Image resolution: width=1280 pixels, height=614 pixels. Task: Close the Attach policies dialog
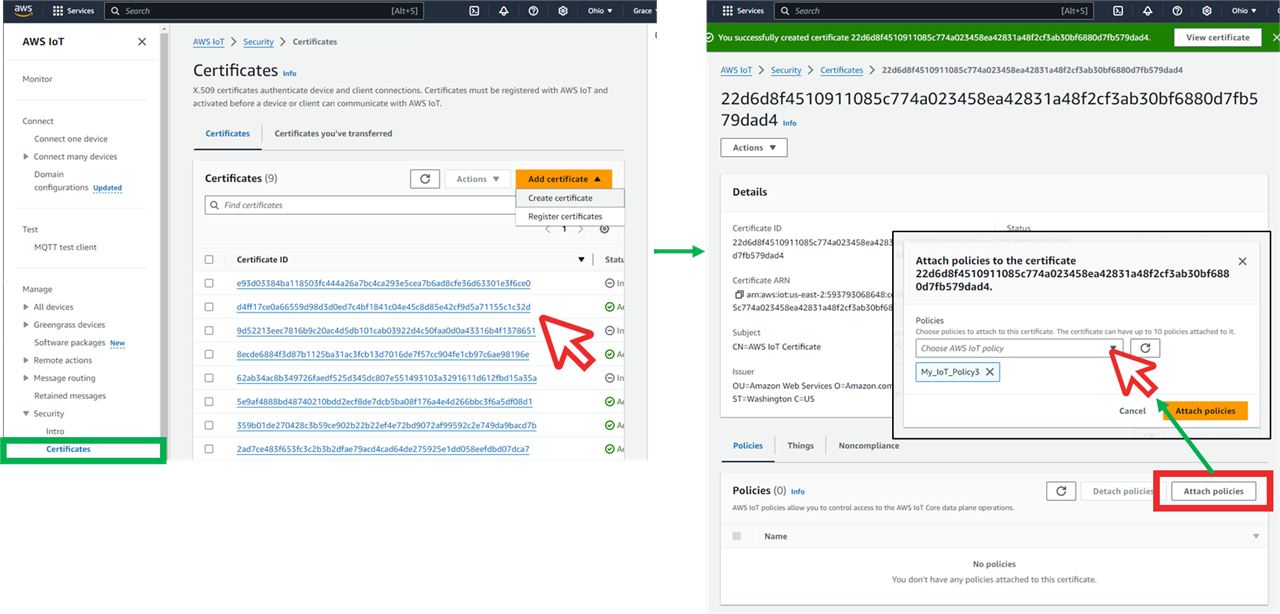[x=1242, y=261]
